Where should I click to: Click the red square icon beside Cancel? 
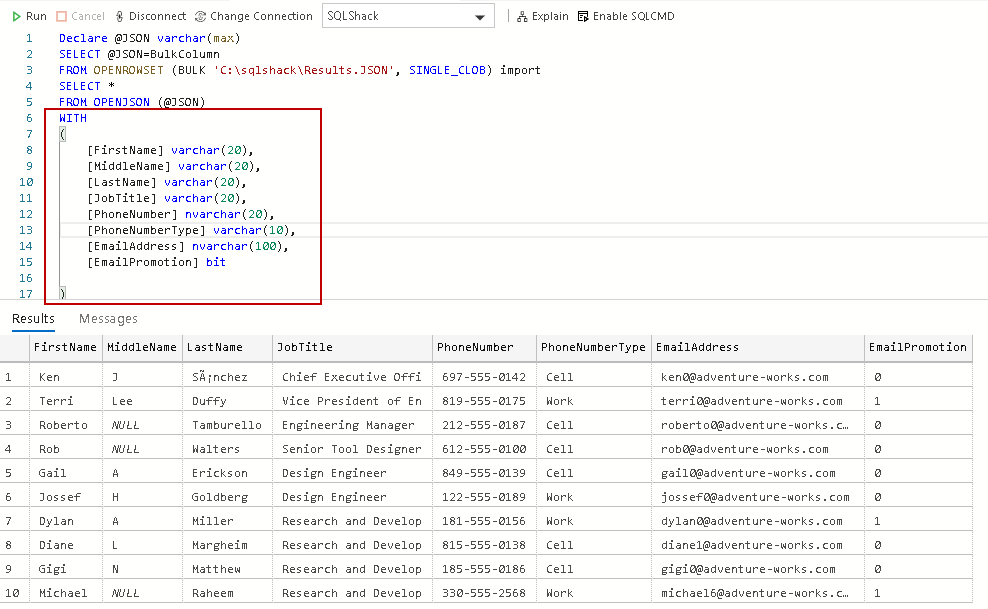pos(64,15)
